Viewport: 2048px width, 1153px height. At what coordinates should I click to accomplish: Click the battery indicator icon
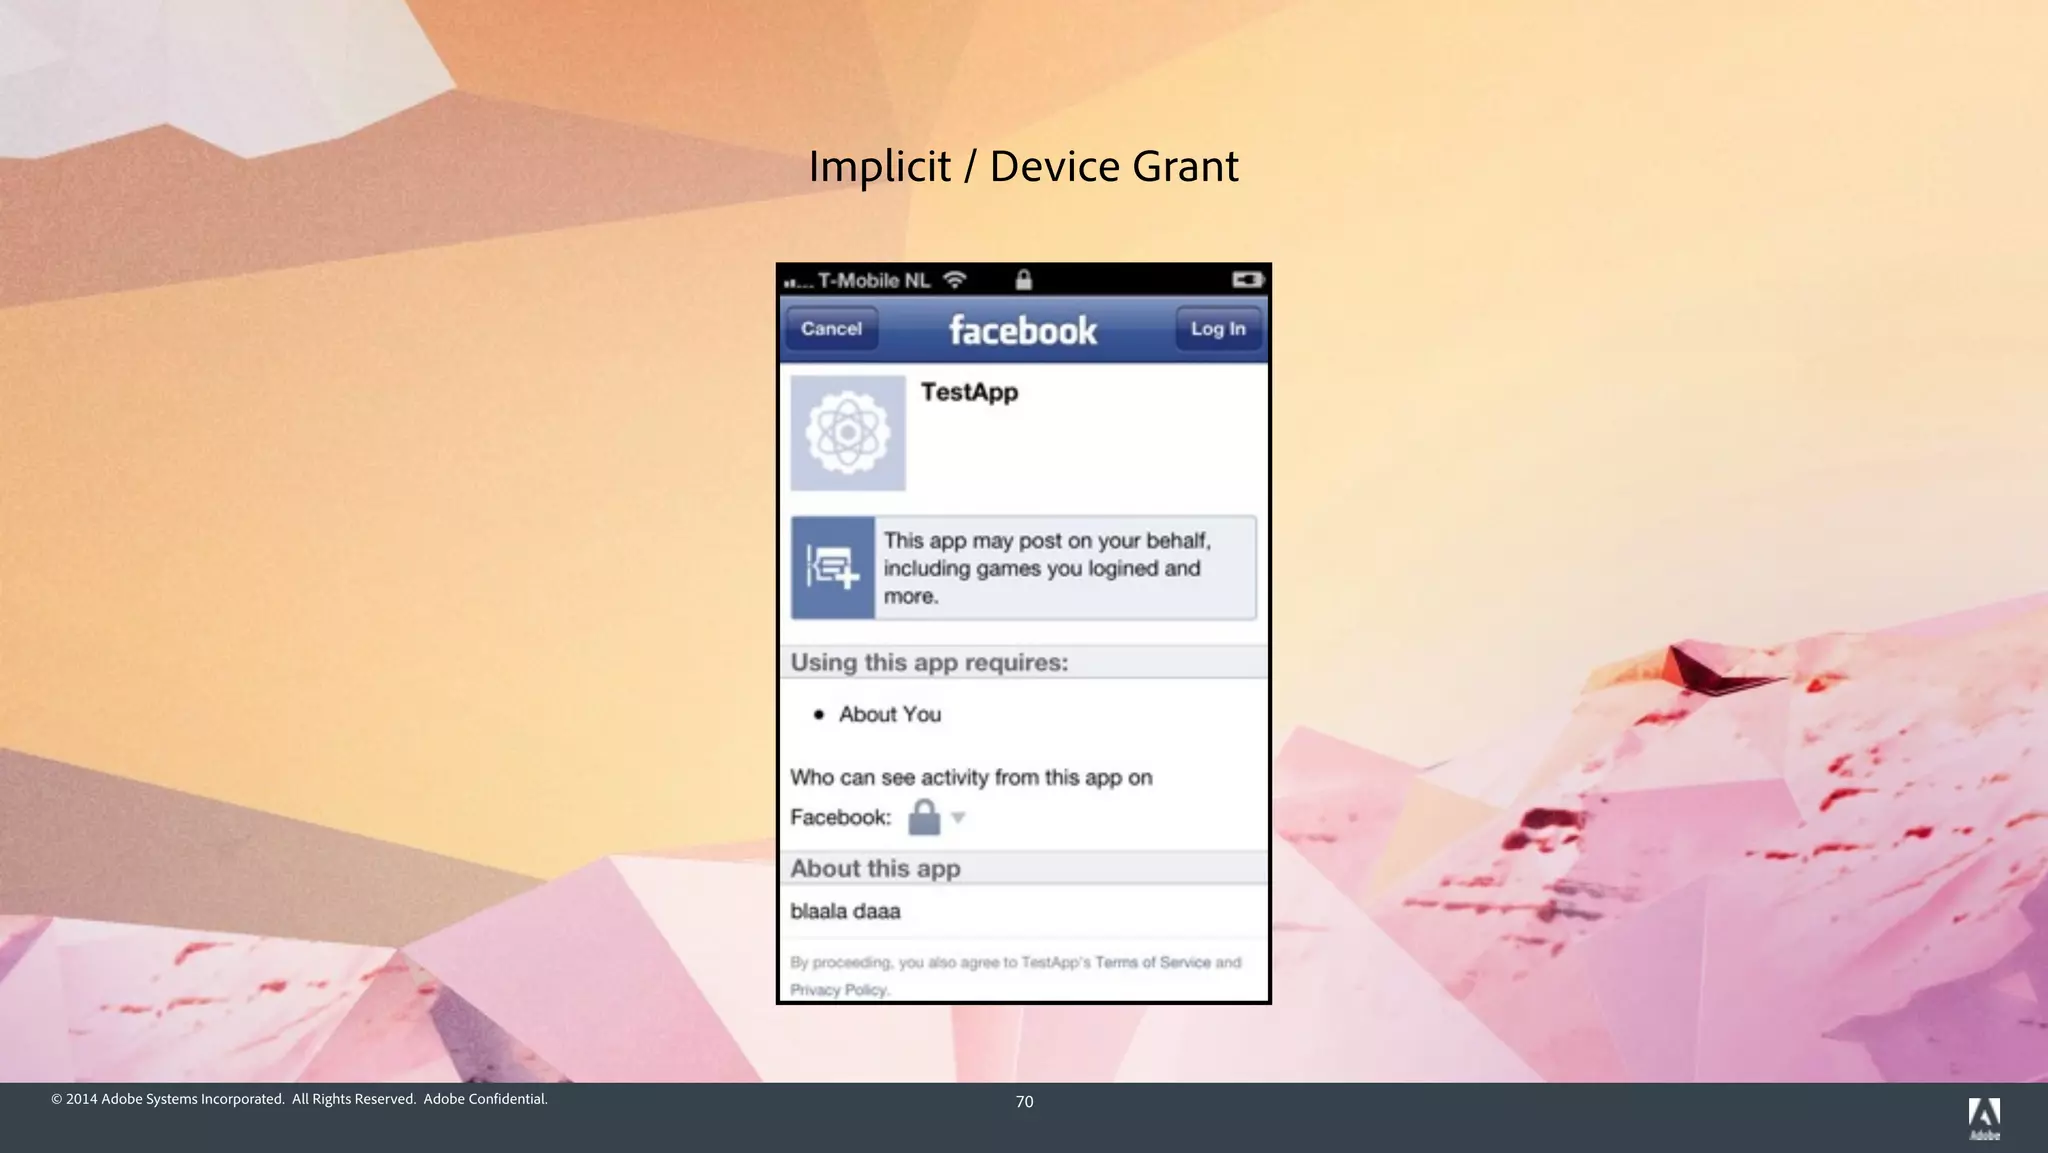pyautogui.click(x=1246, y=280)
